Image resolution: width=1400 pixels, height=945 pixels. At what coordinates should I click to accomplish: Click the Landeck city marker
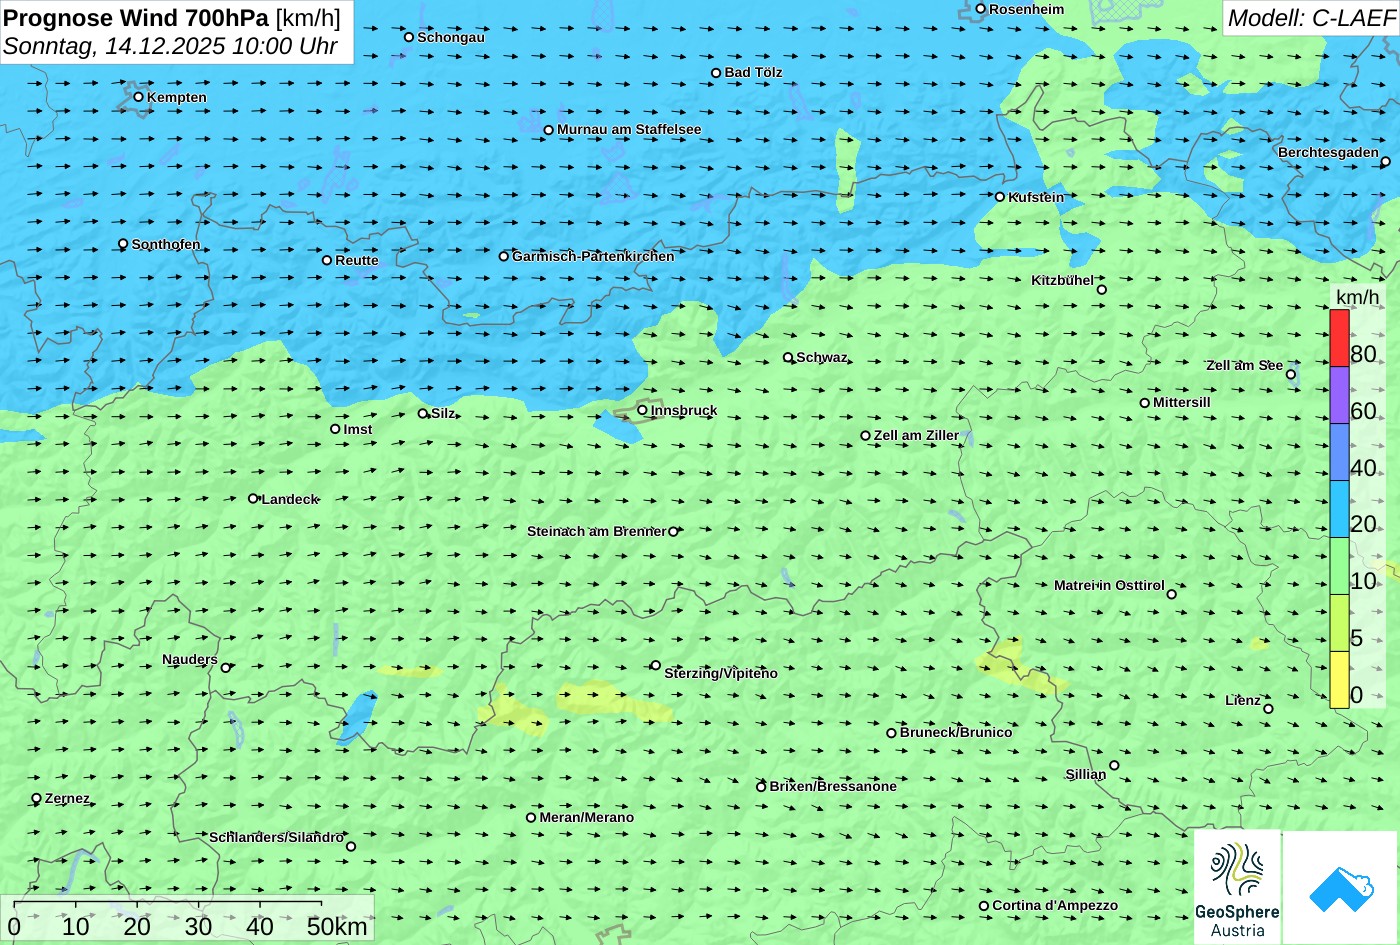[x=253, y=498]
